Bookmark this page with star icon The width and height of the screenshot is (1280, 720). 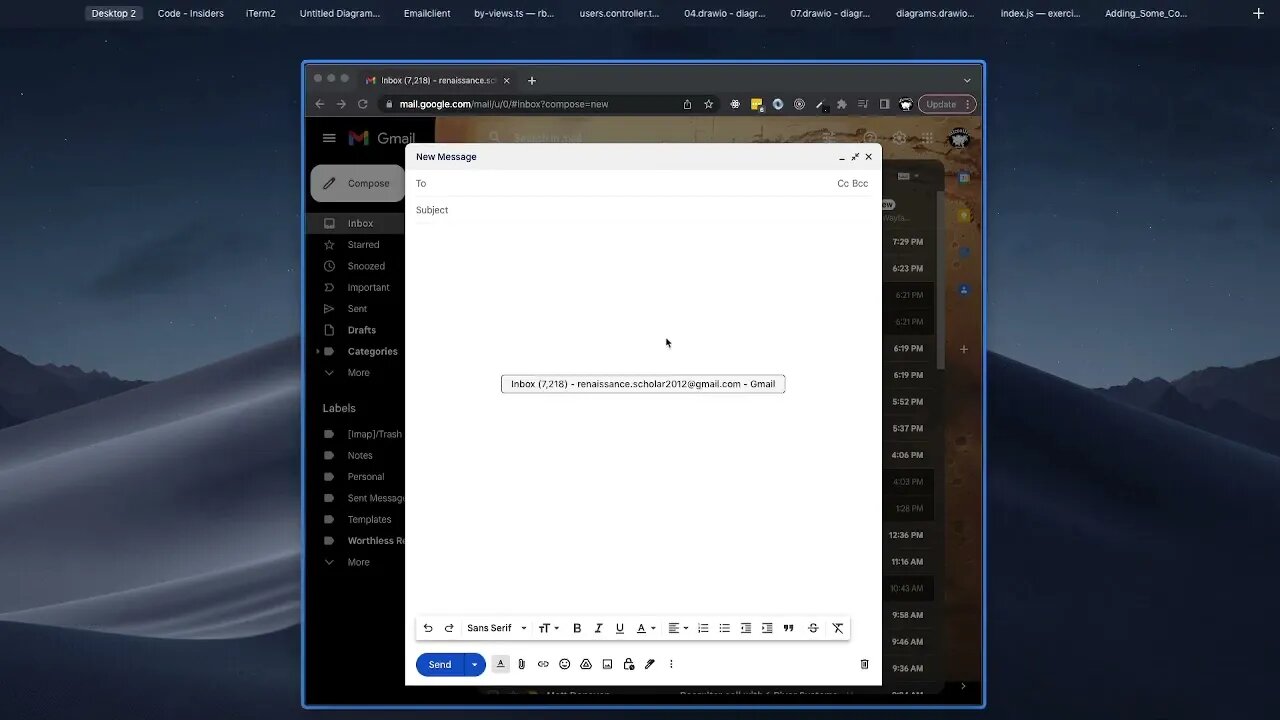pos(709,104)
